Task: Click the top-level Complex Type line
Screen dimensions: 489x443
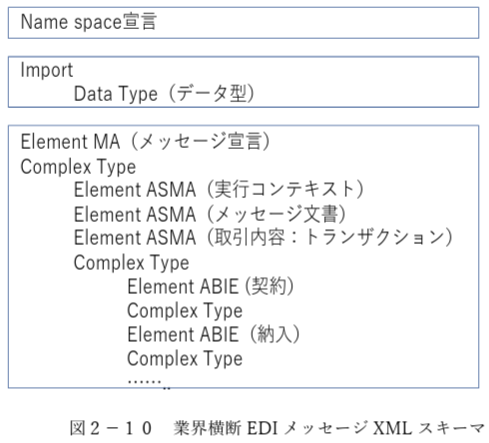Action: 78,167
